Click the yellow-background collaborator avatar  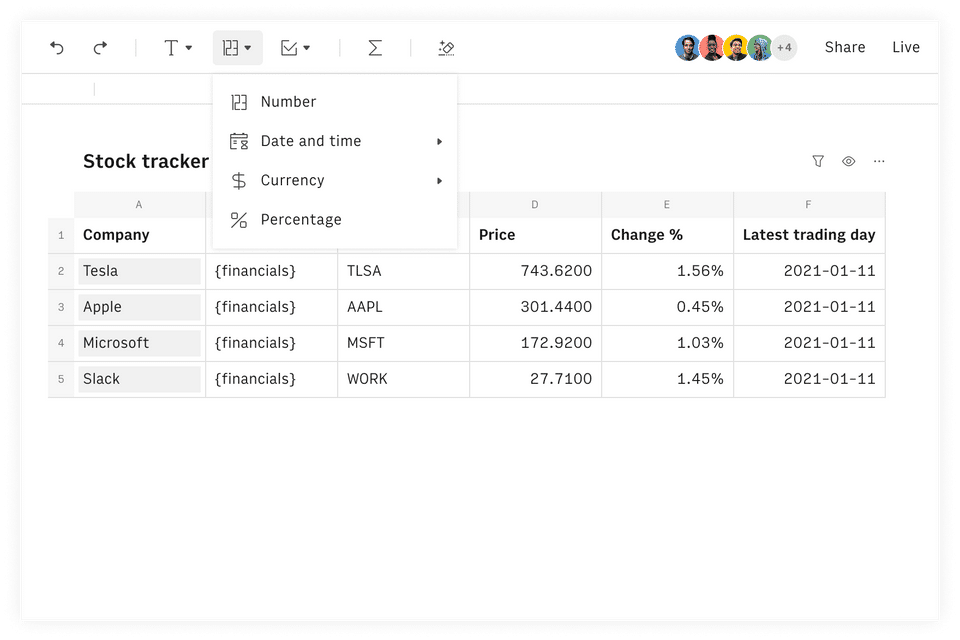point(736,47)
